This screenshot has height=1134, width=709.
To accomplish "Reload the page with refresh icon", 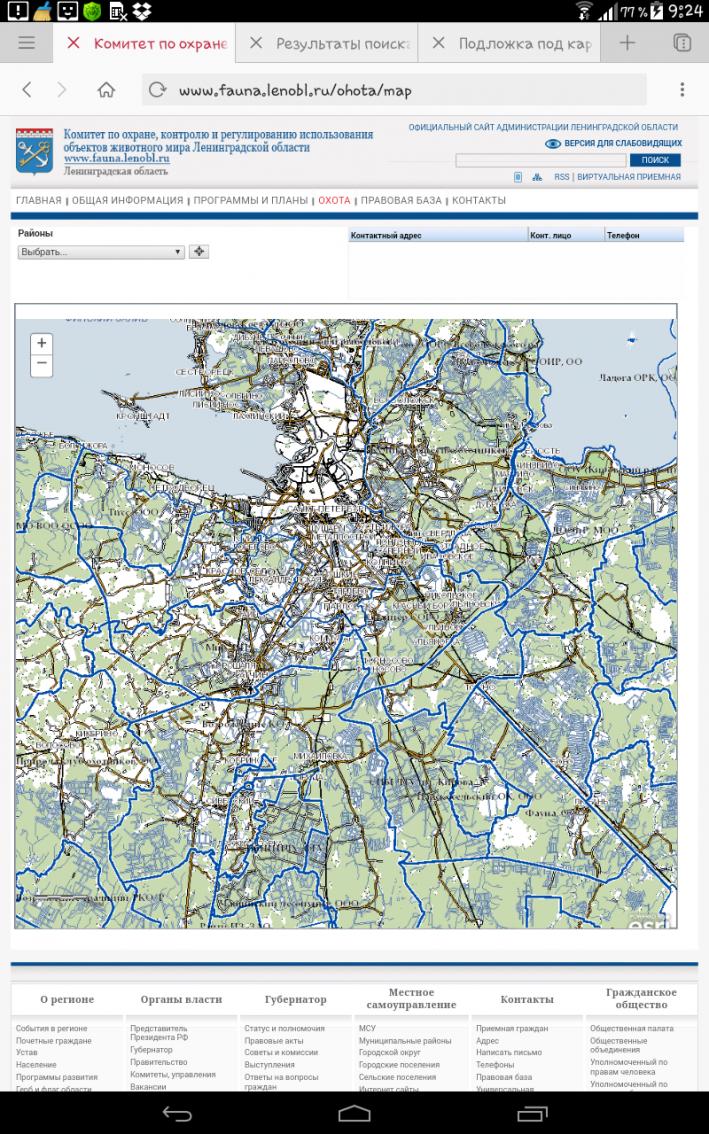I will tap(157, 90).
